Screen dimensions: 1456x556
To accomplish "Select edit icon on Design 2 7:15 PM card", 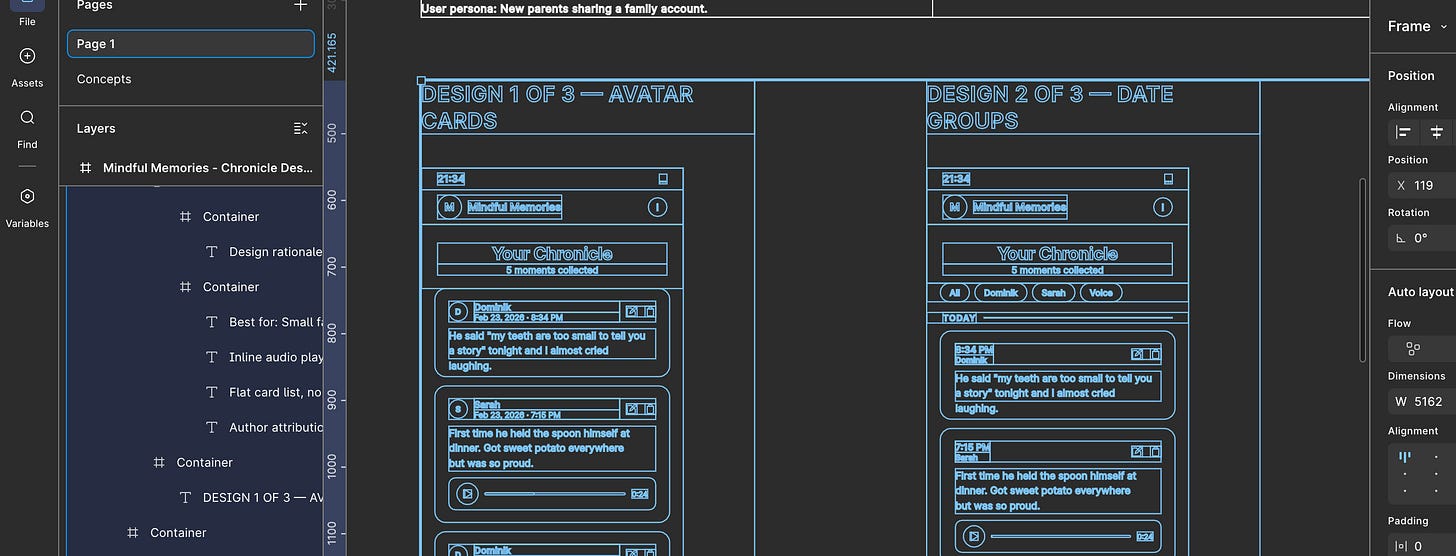I will 1137,451.
